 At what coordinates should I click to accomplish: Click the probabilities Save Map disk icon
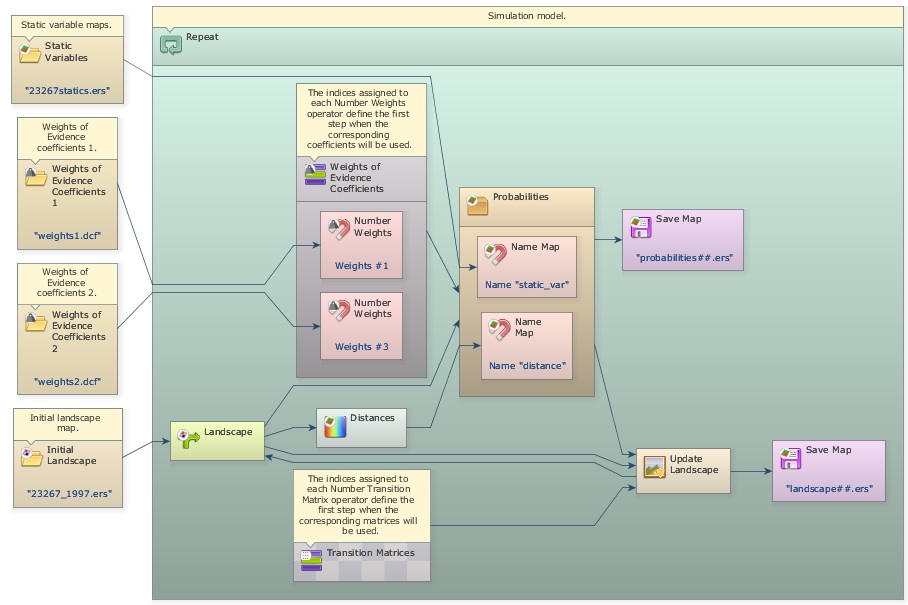(x=641, y=227)
